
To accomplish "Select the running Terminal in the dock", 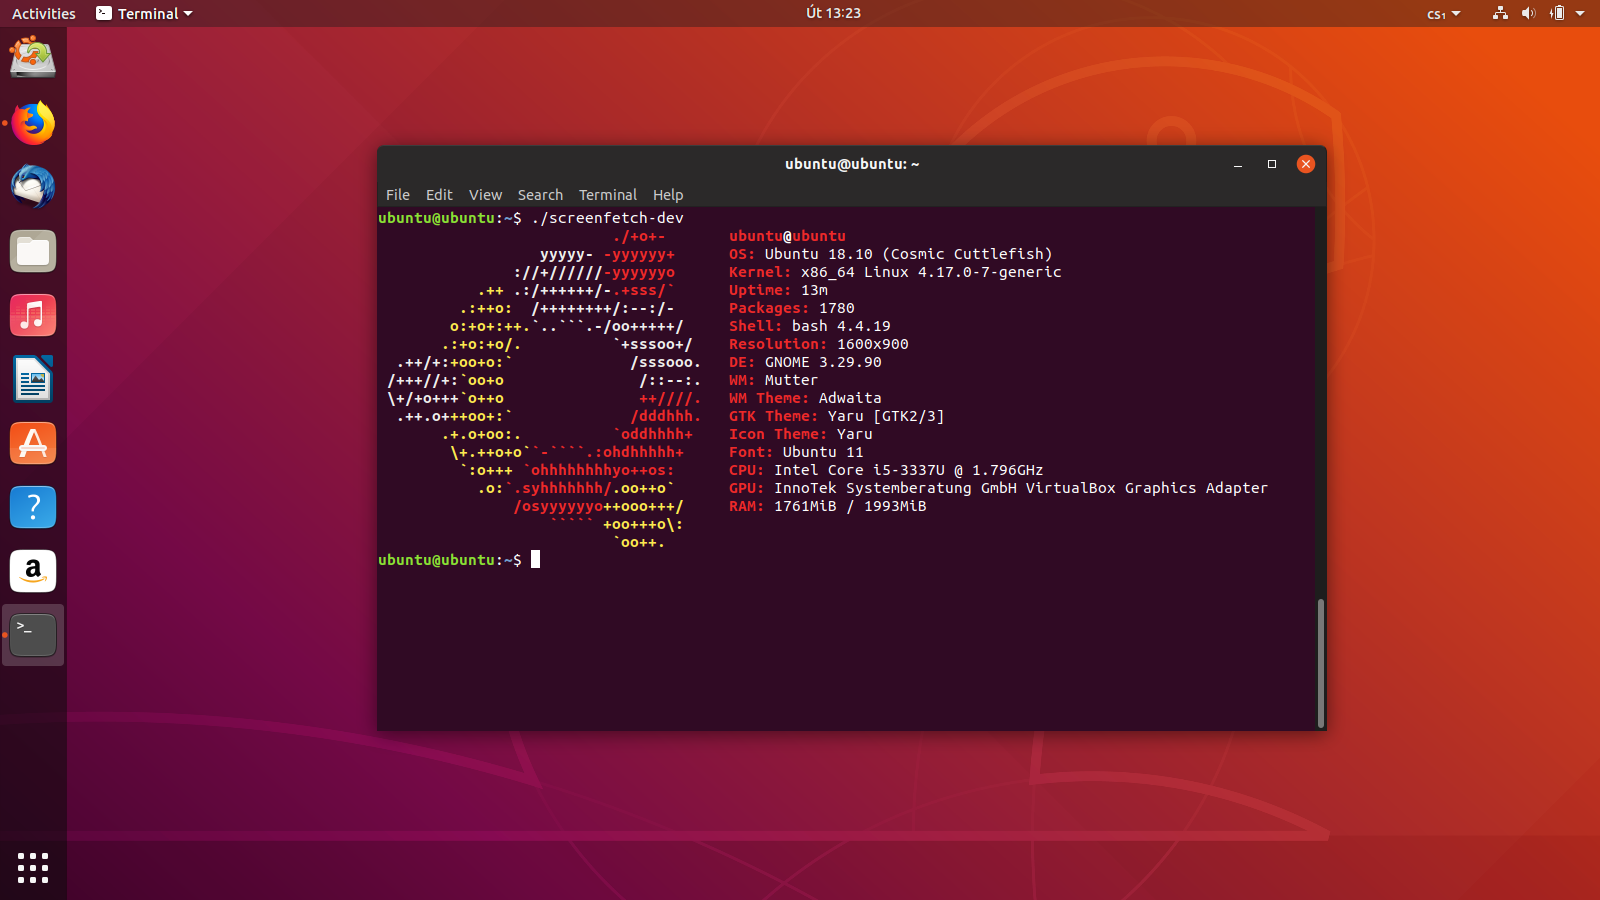I will click(x=33, y=635).
